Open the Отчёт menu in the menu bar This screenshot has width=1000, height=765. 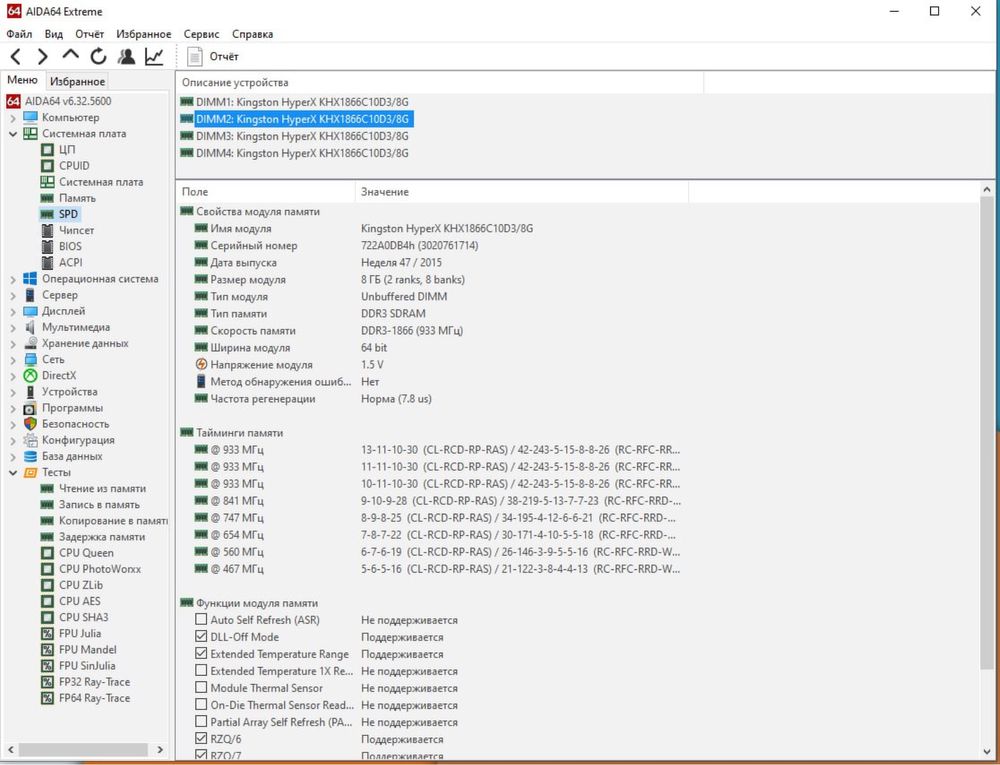tap(89, 34)
